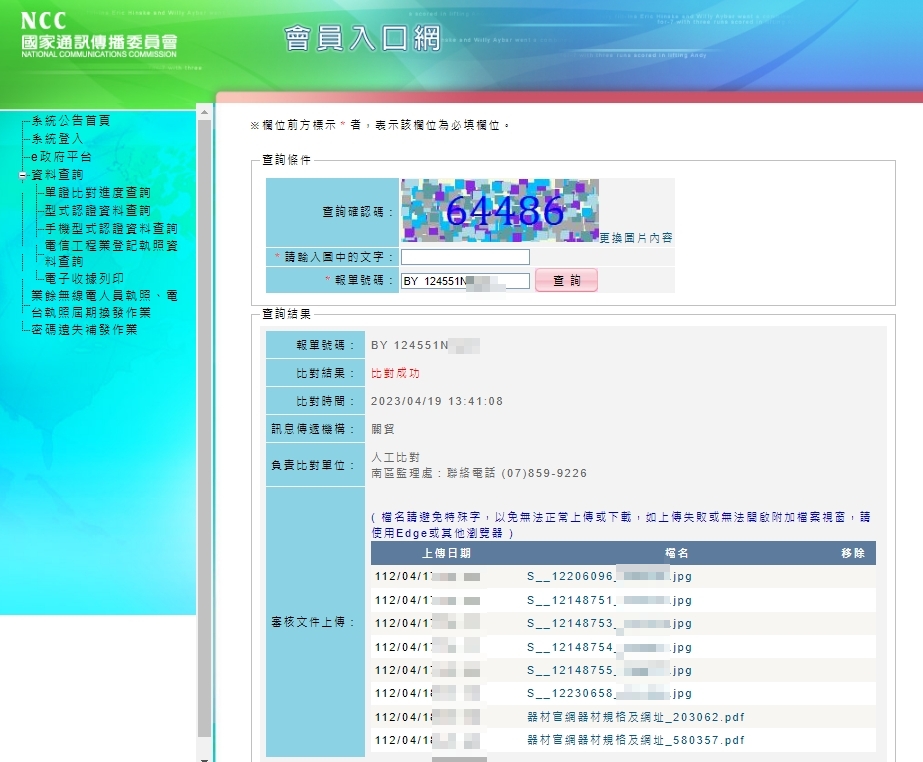Click the 更換圖片內容 link
The width and height of the screenshot is (923, 762).
click(636, 238)
